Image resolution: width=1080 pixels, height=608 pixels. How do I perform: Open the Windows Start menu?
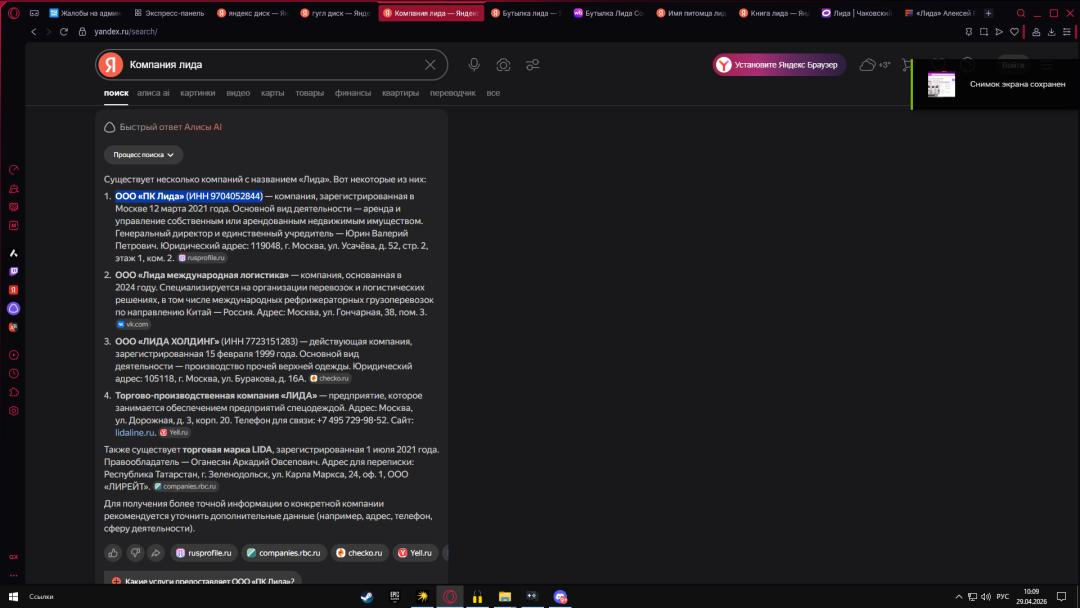pos(13,596)
